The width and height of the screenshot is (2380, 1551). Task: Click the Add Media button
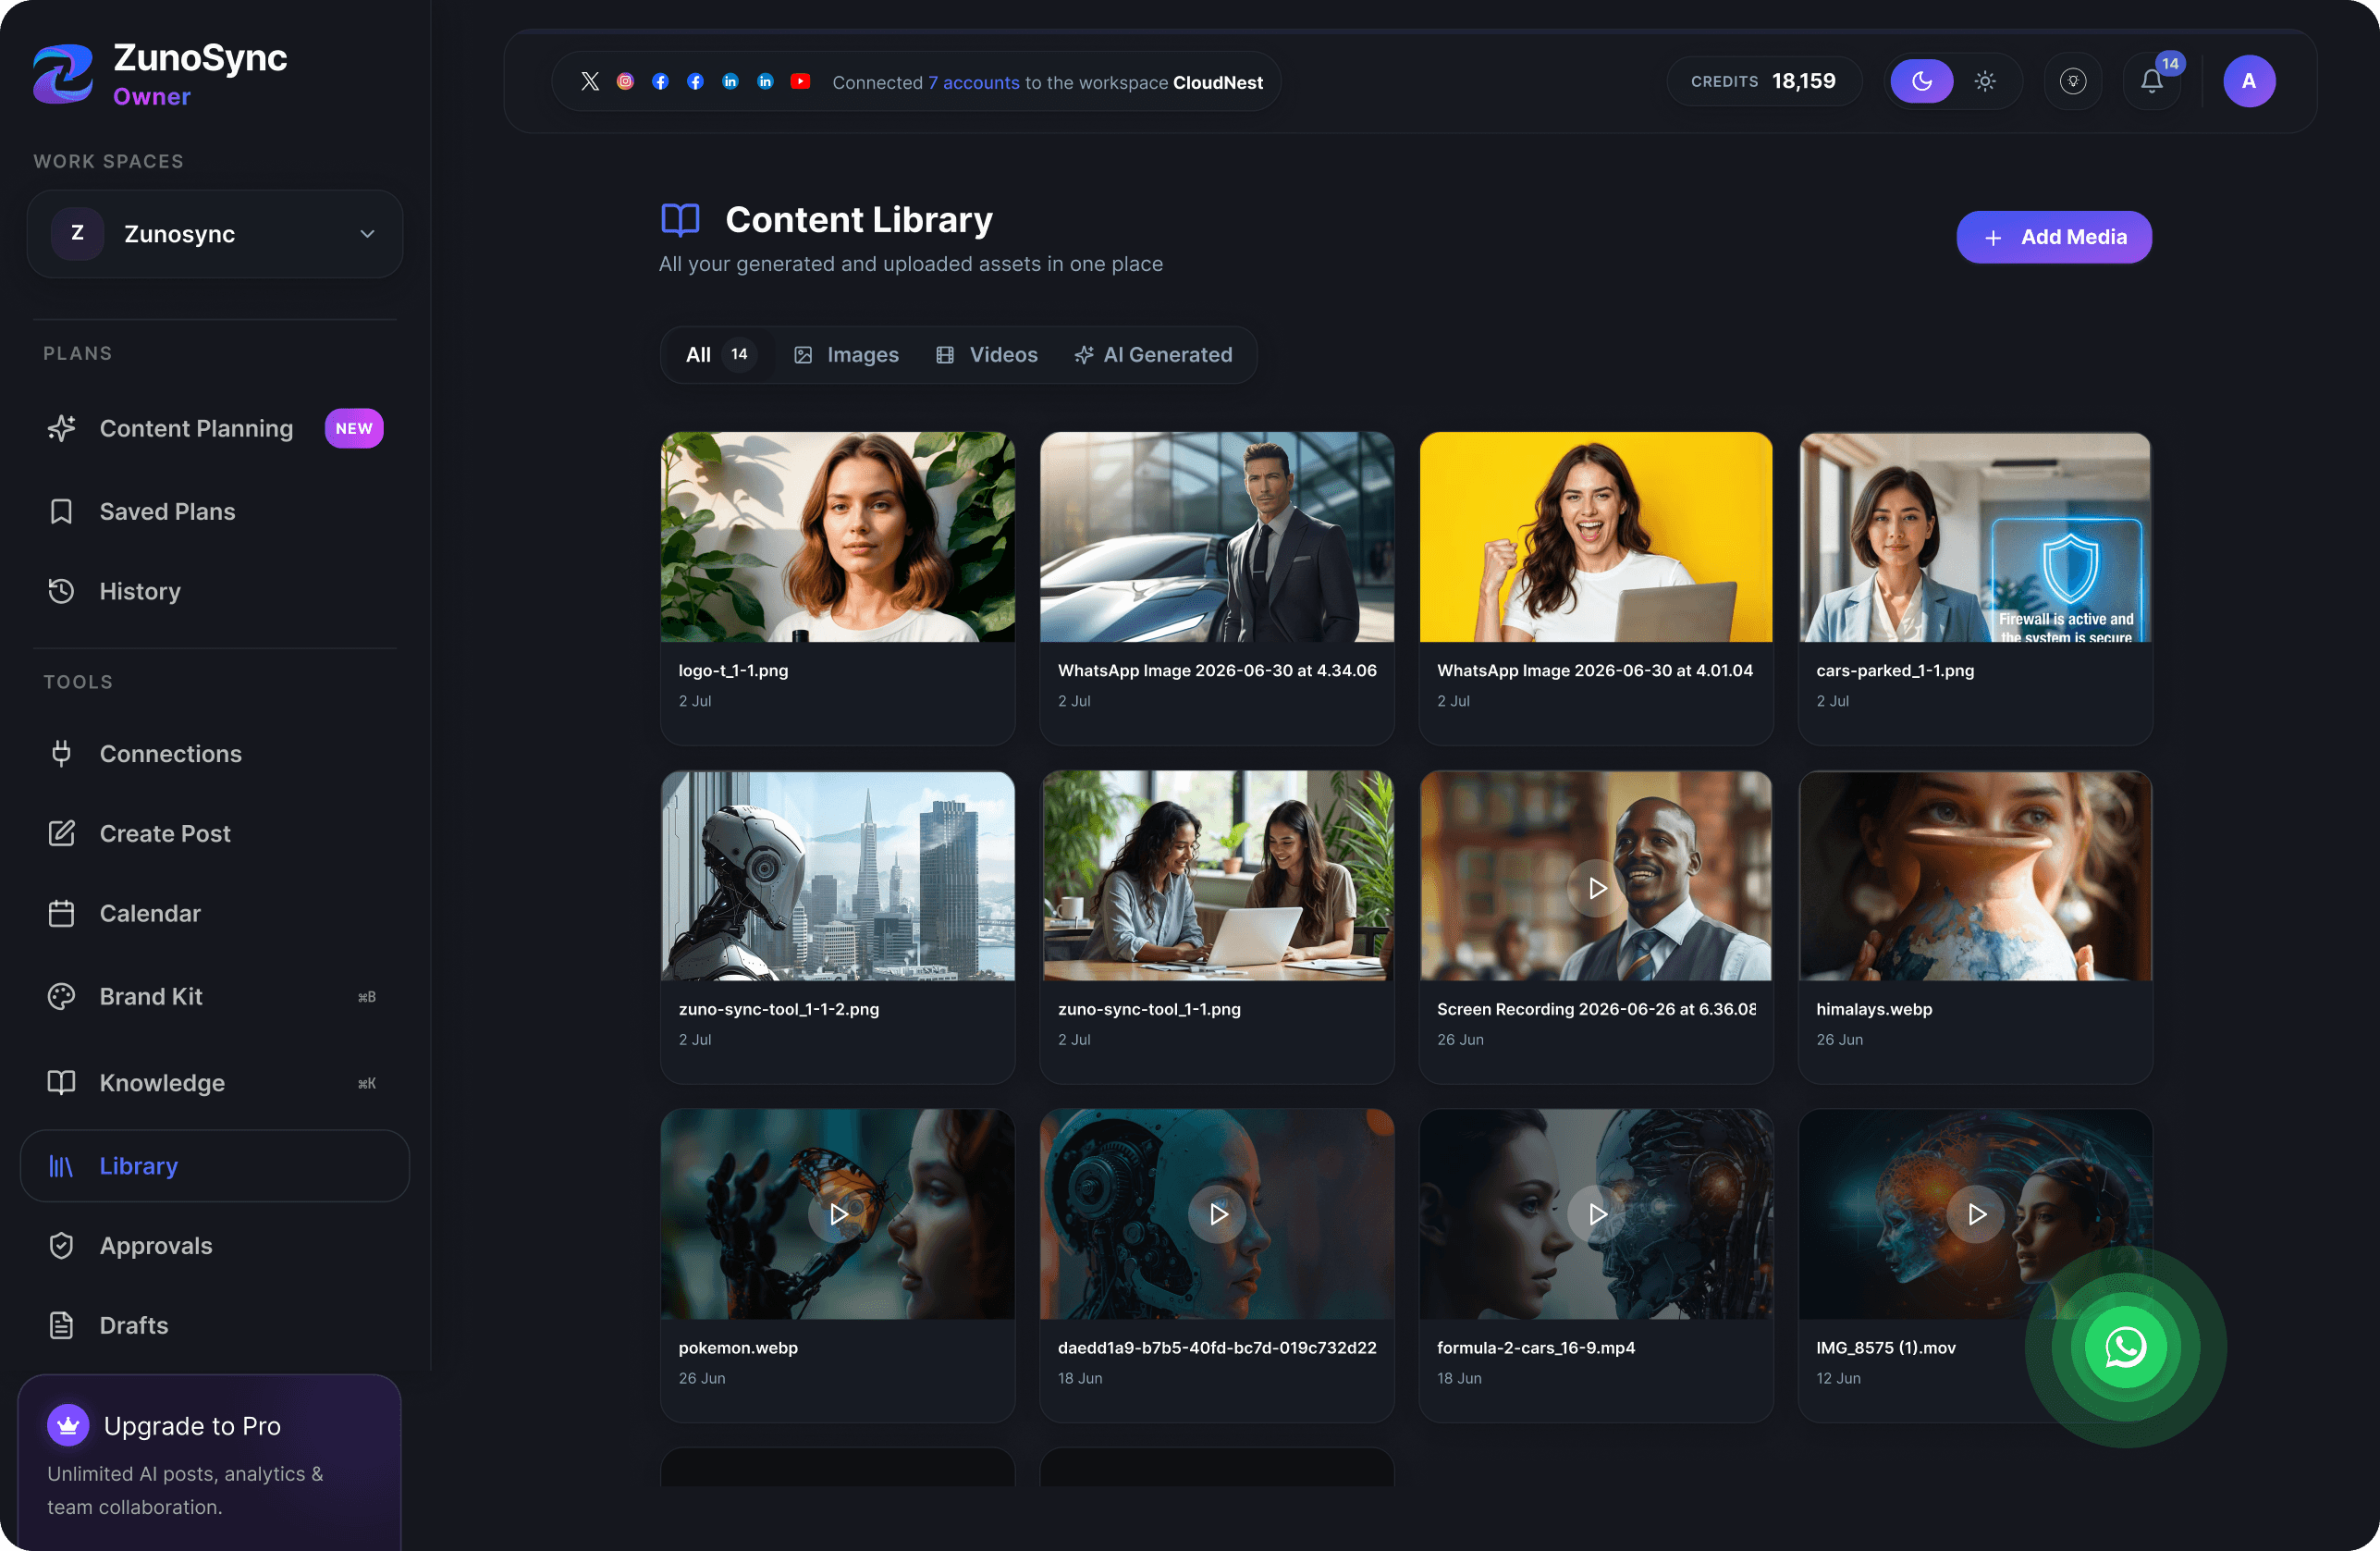(2054, 237)
